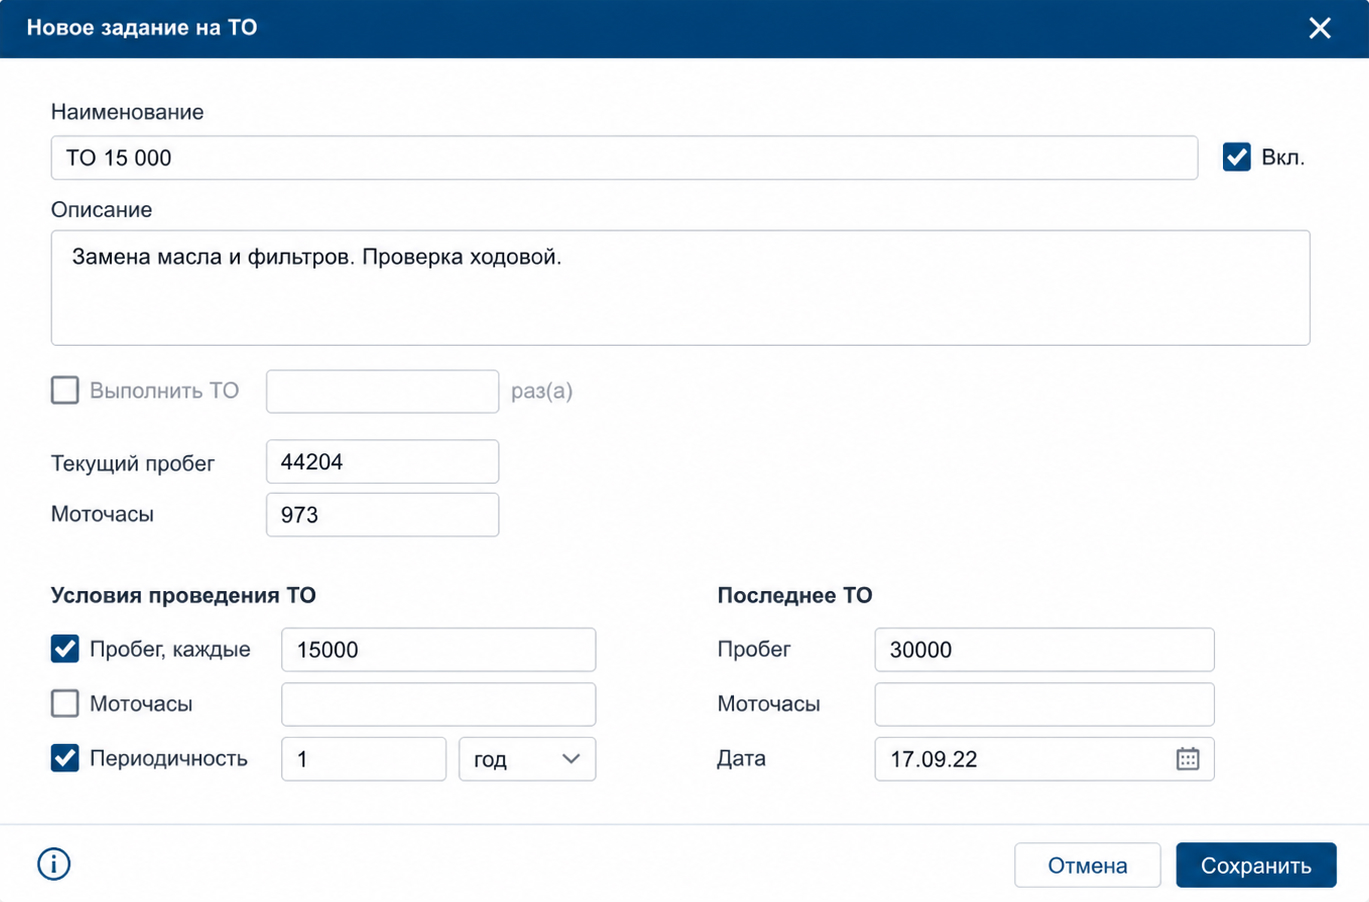Screen dimensions: 1369x902
Task: Close the Новое задание на ТО dialog
Action: (1320, 28)
